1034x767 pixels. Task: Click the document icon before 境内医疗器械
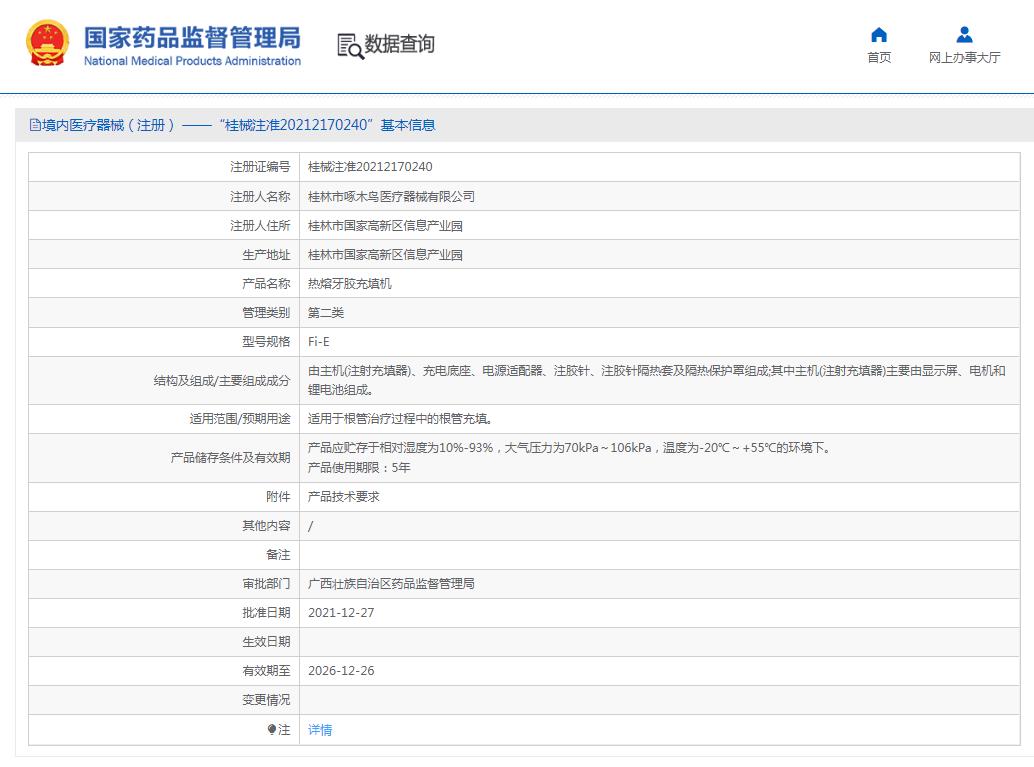35,125
